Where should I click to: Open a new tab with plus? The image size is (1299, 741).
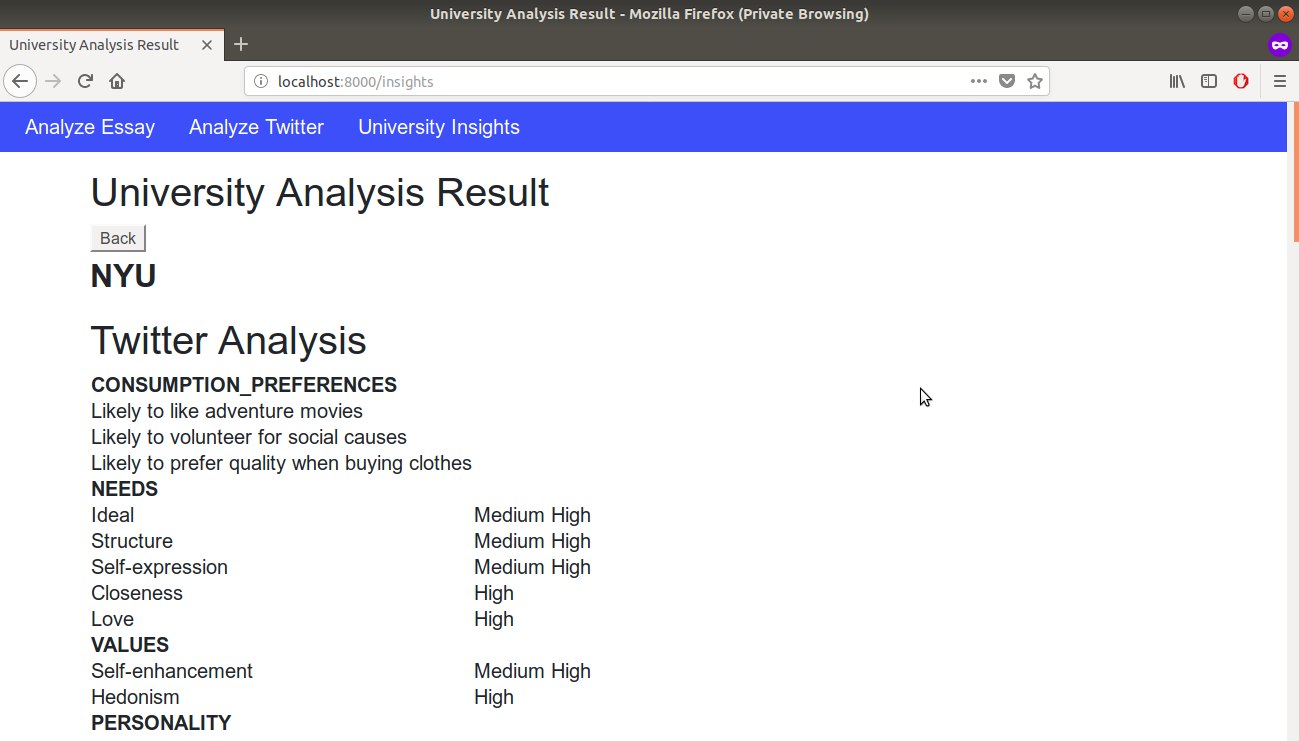(x=241, y=44)
